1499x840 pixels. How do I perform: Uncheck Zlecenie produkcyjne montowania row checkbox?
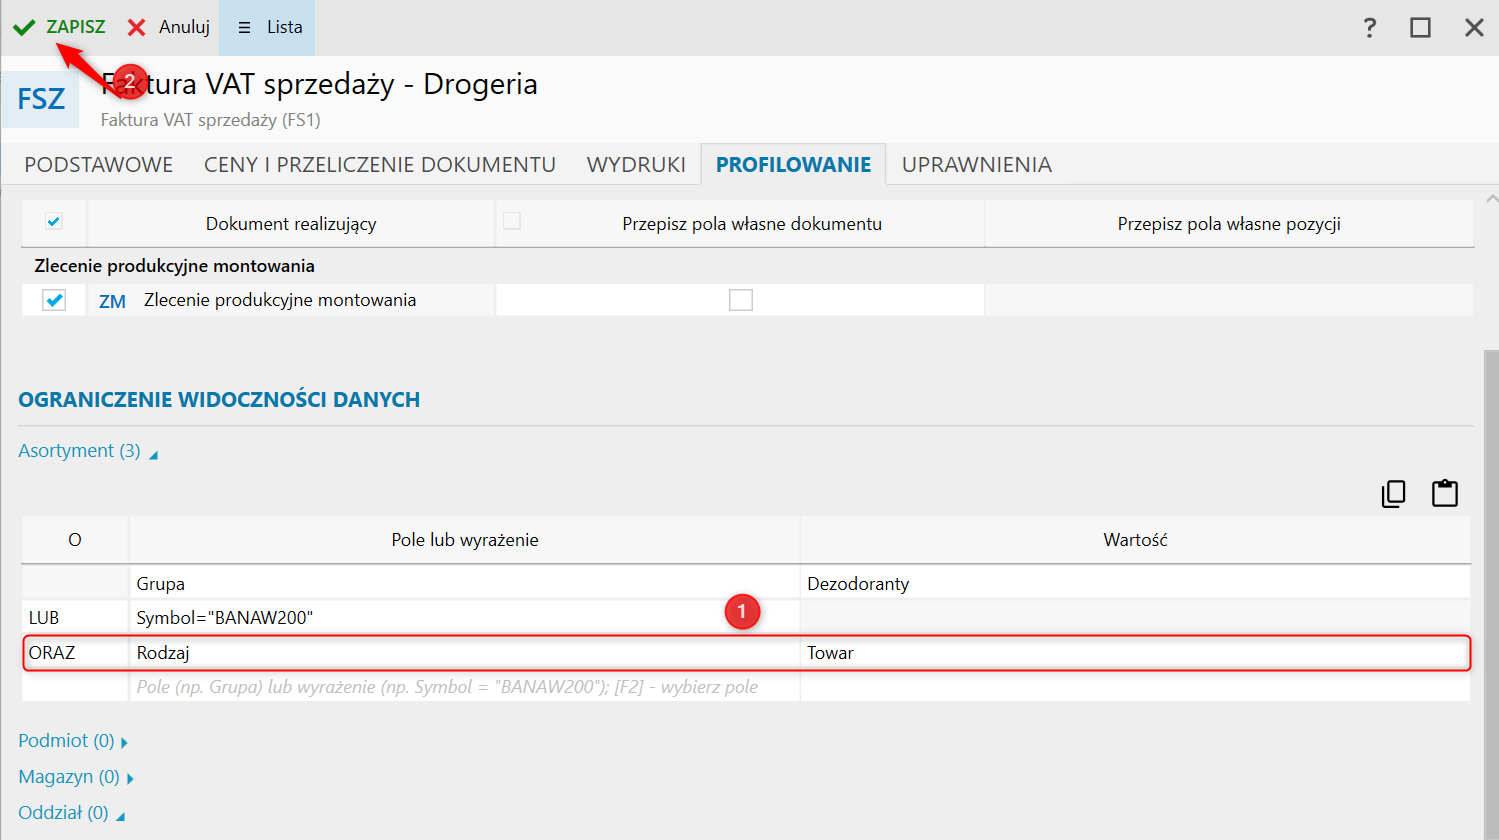54,300
